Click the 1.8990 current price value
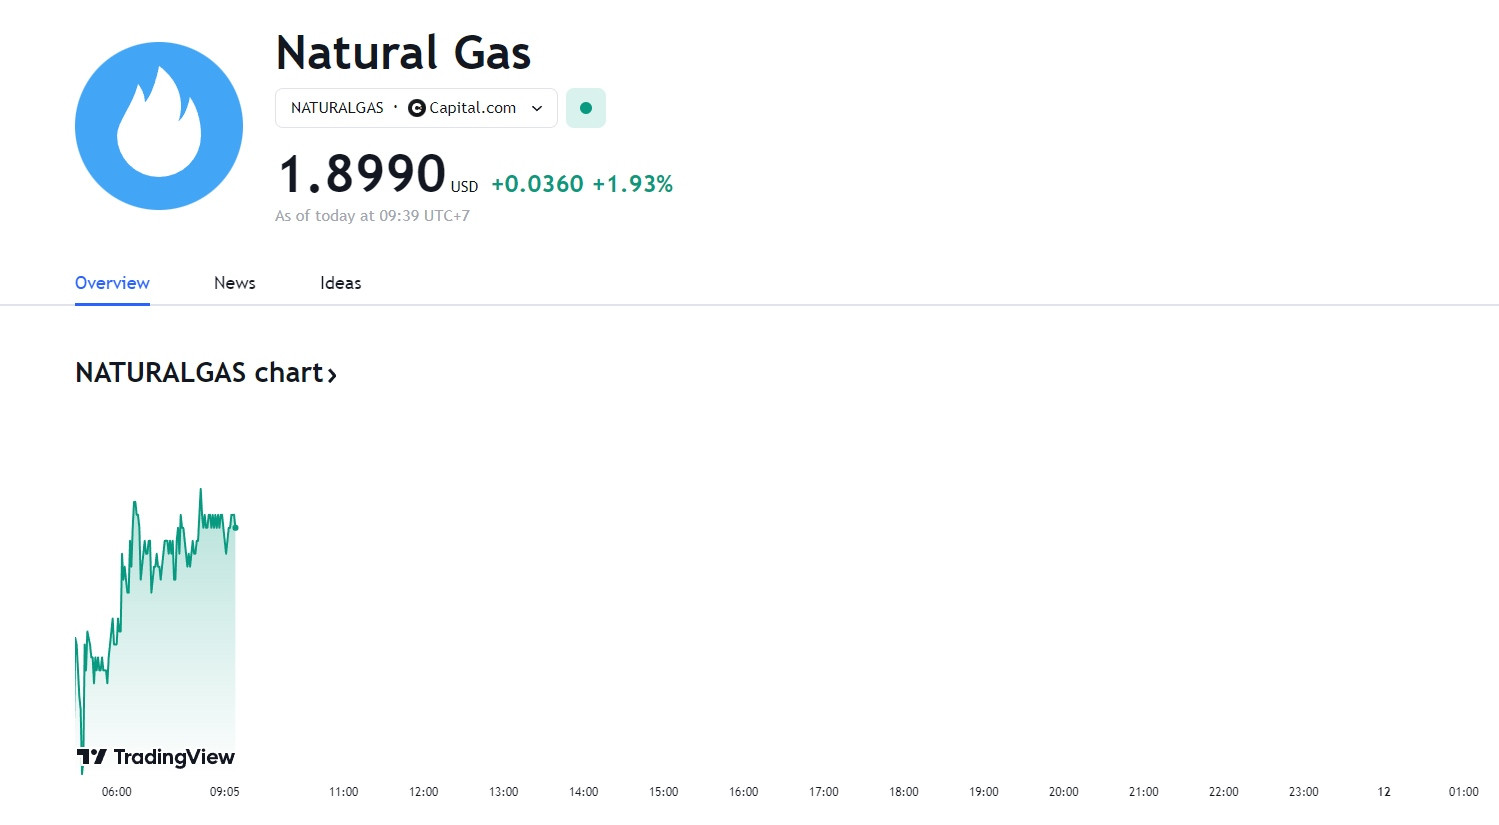This screenshot has width=1499, height=825. pyautogui.click(x=362, y=174)
